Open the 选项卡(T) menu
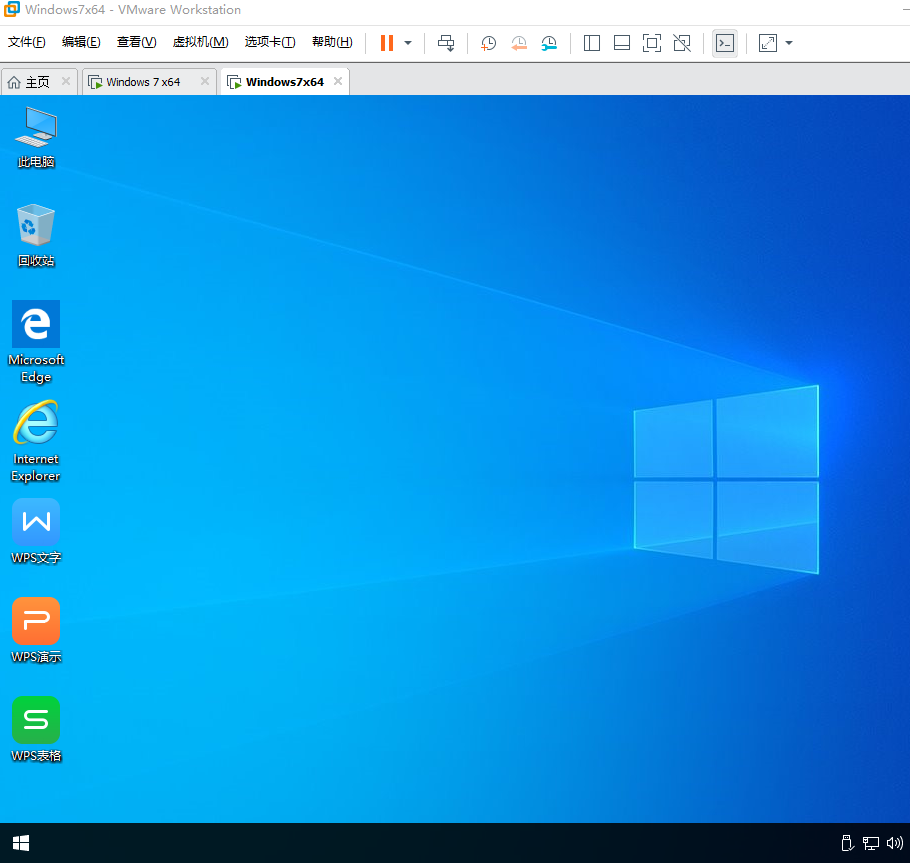This screenshot has height=863, width=910. (x=270, y=42)
